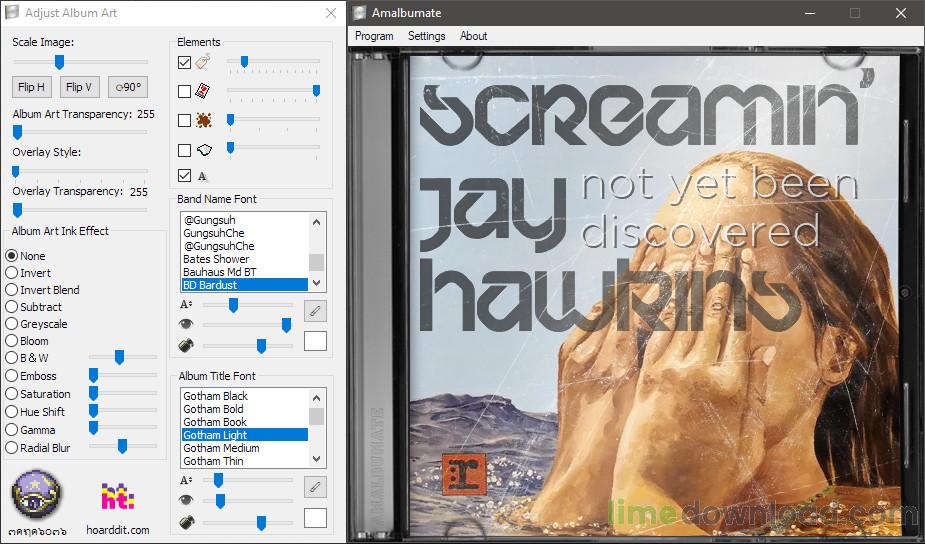
Task: Click the Adjust Album Art window icon
Action: point(12,12)
